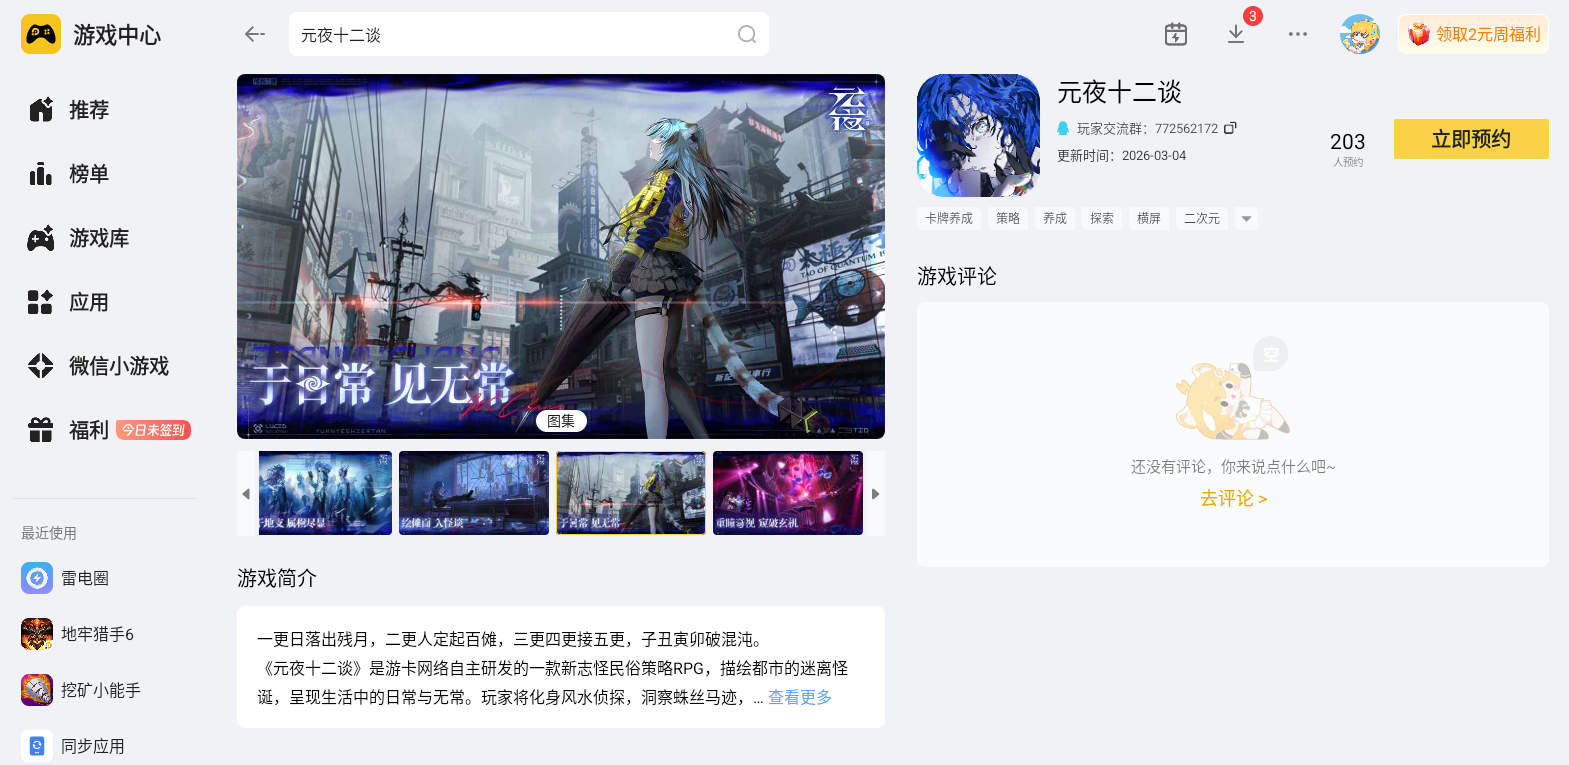Click the 游戏简介 heading

click(277, 578)
